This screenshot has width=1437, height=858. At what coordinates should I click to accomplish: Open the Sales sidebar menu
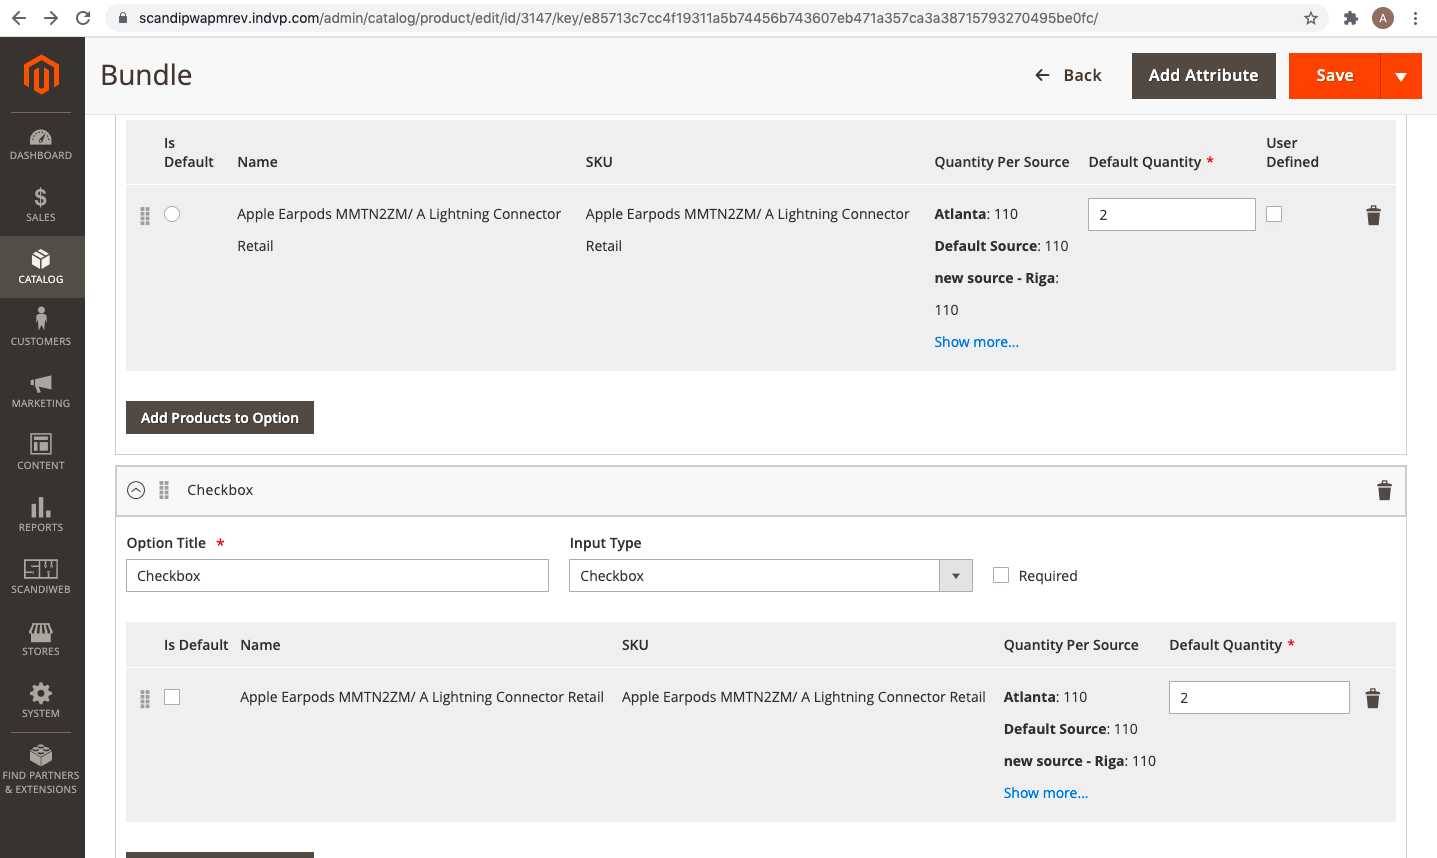(41, 205)
